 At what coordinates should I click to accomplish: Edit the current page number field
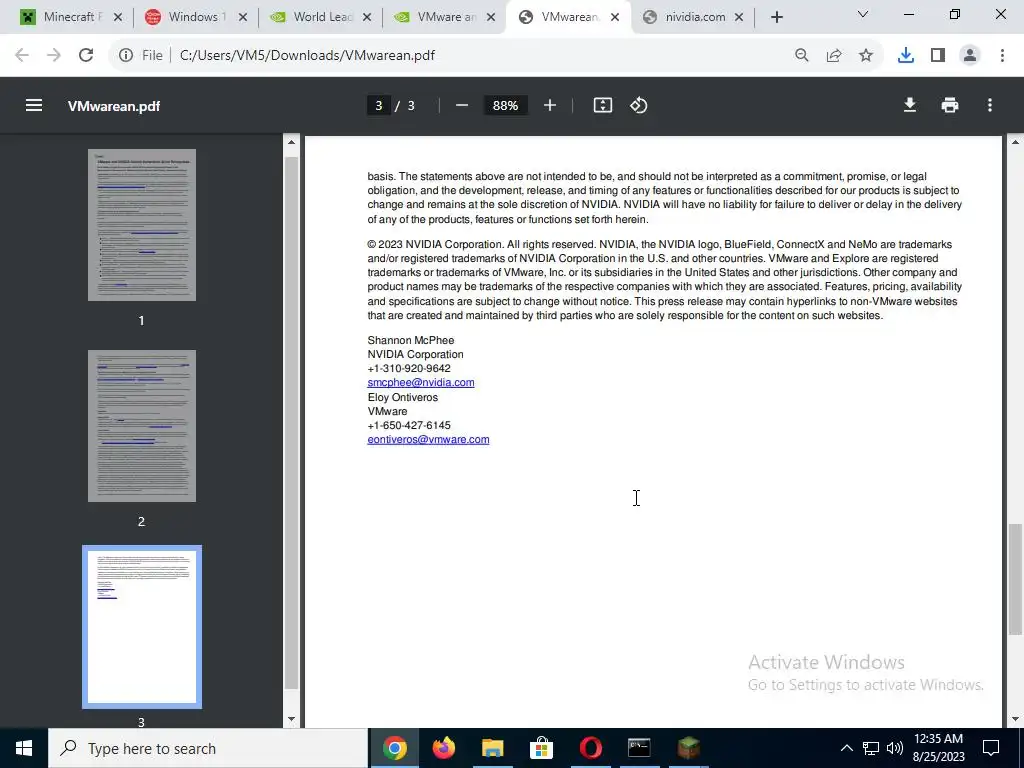tap(379, 105)
